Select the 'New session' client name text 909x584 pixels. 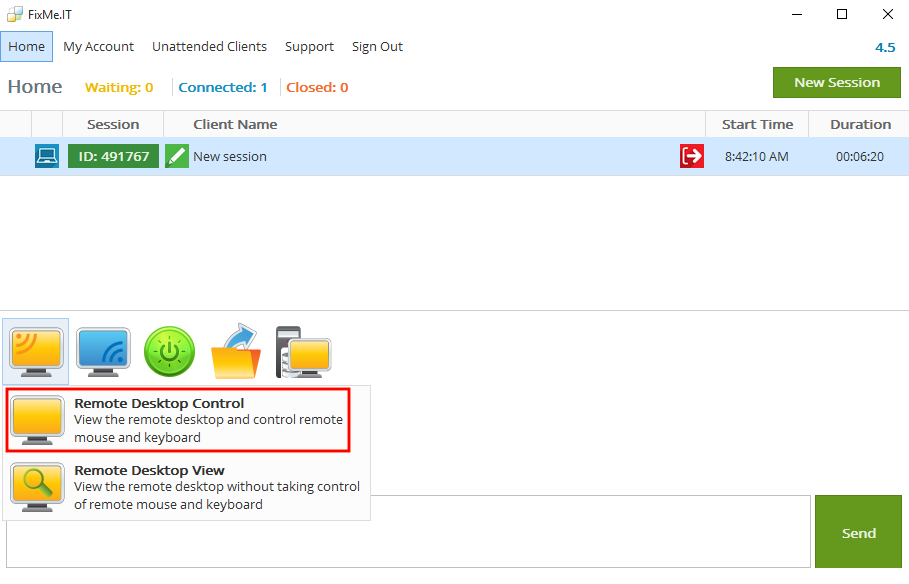point(230,157)
